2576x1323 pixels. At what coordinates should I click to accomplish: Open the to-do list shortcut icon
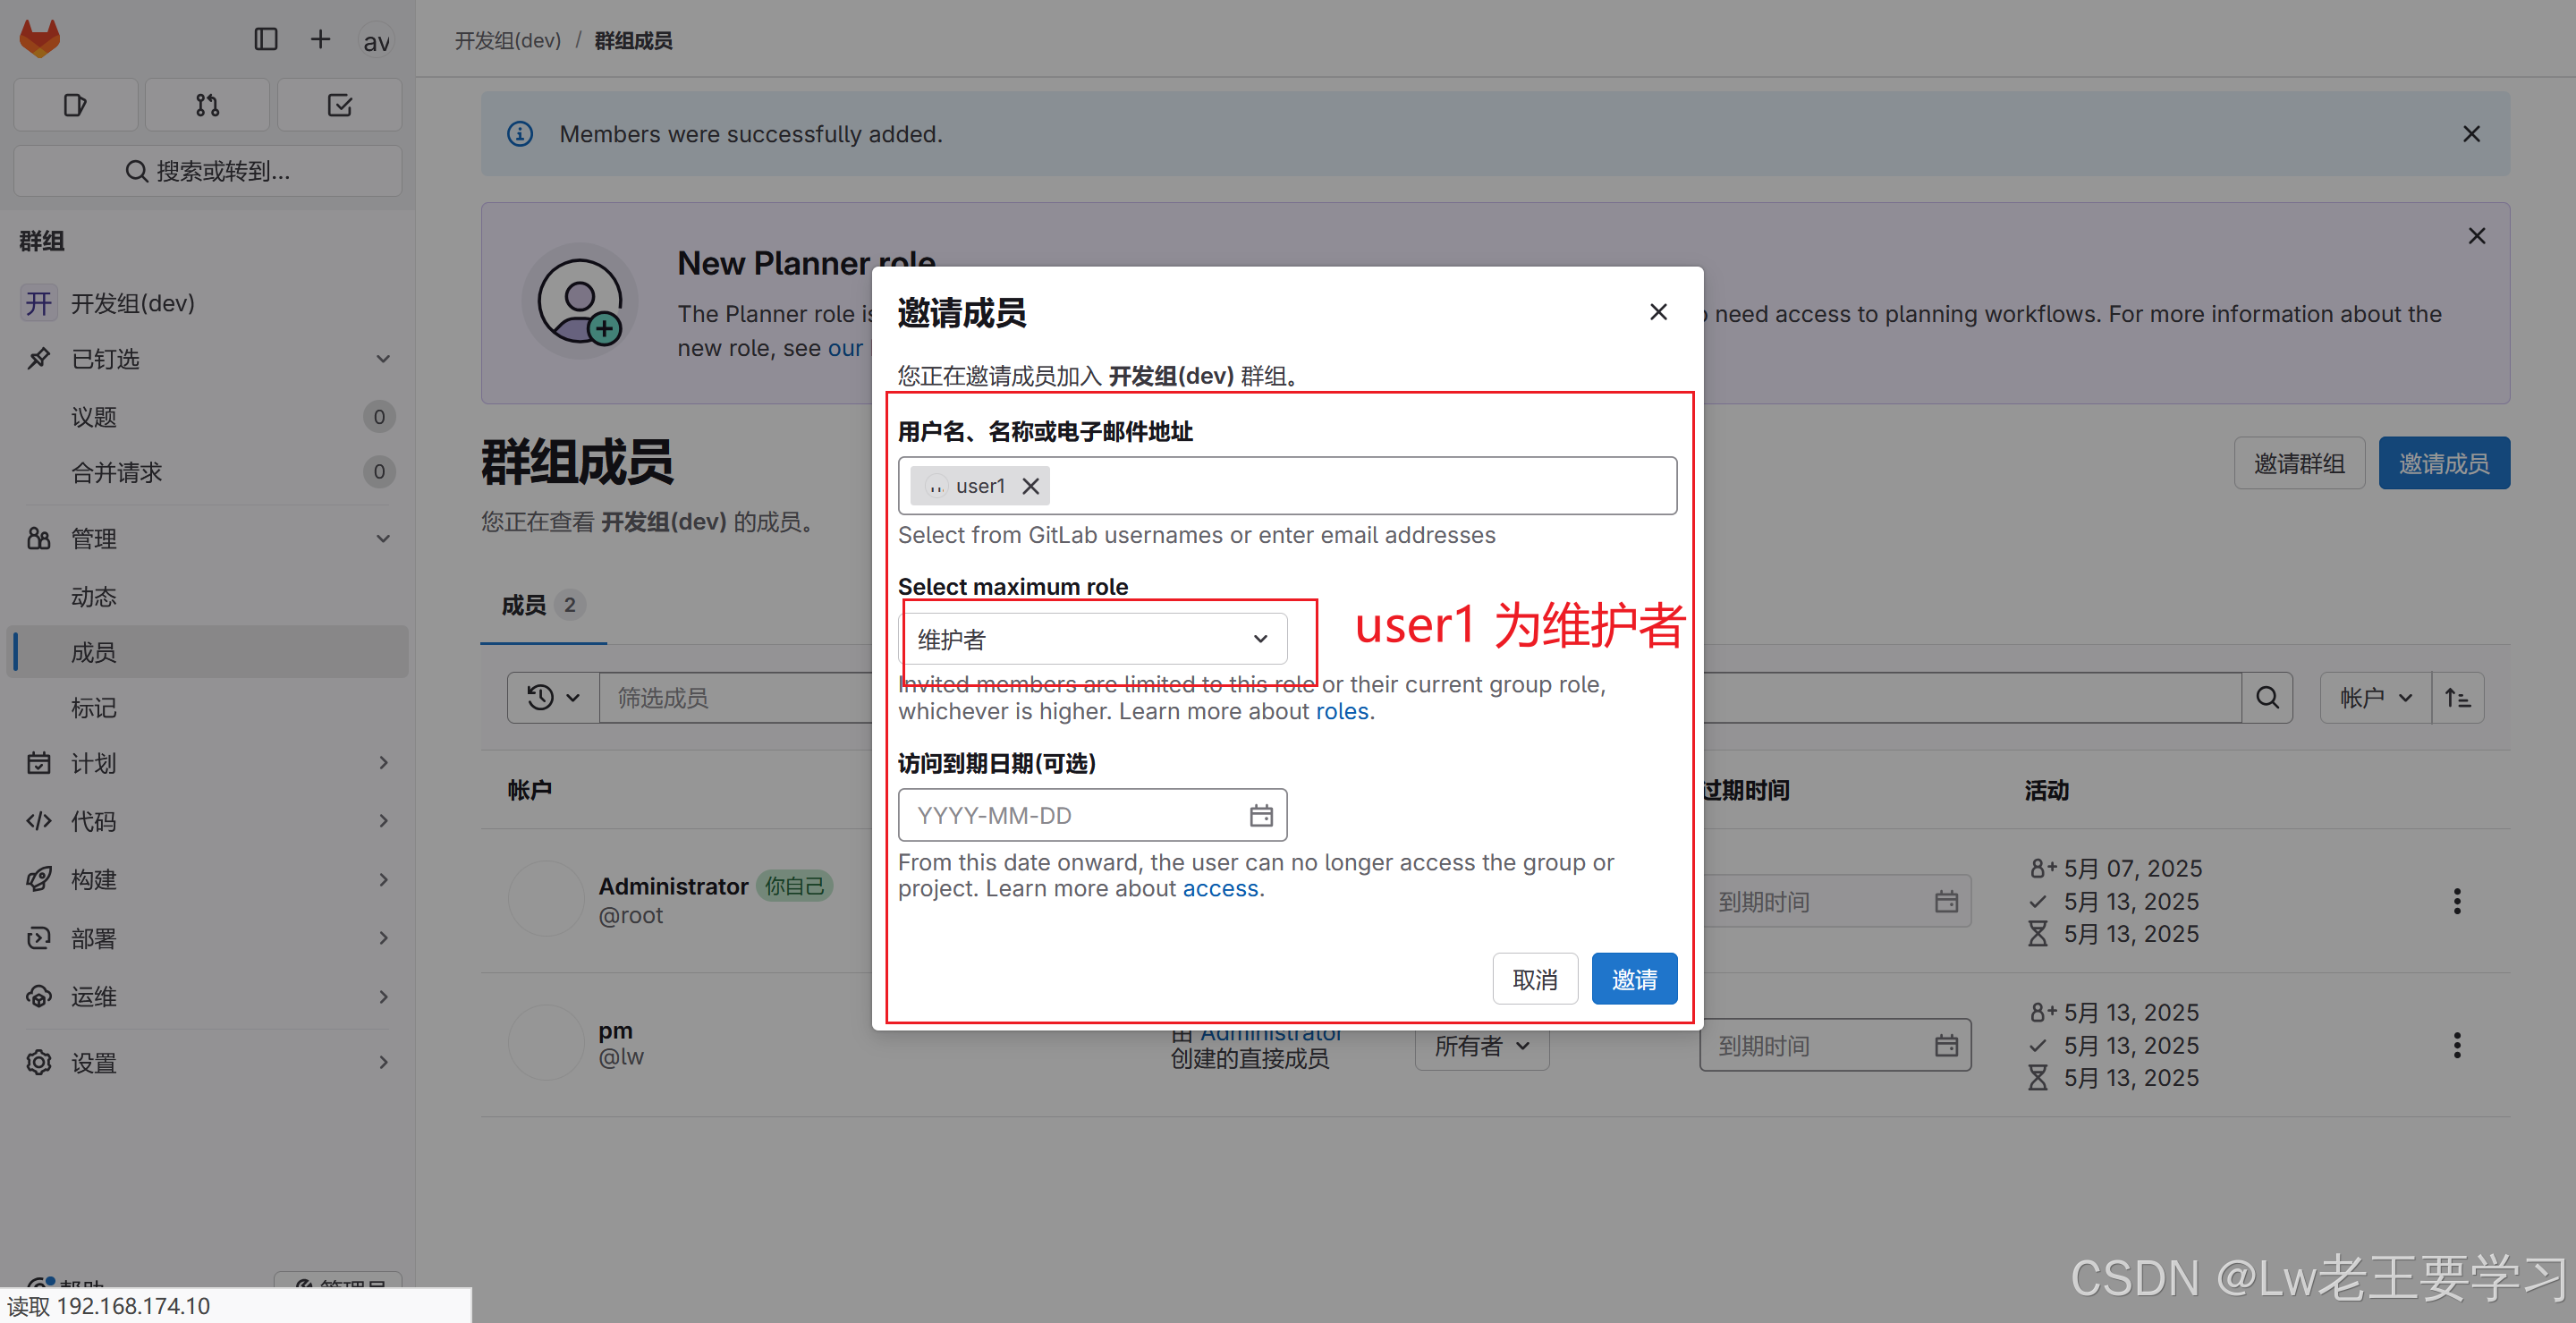coord(339,105)
